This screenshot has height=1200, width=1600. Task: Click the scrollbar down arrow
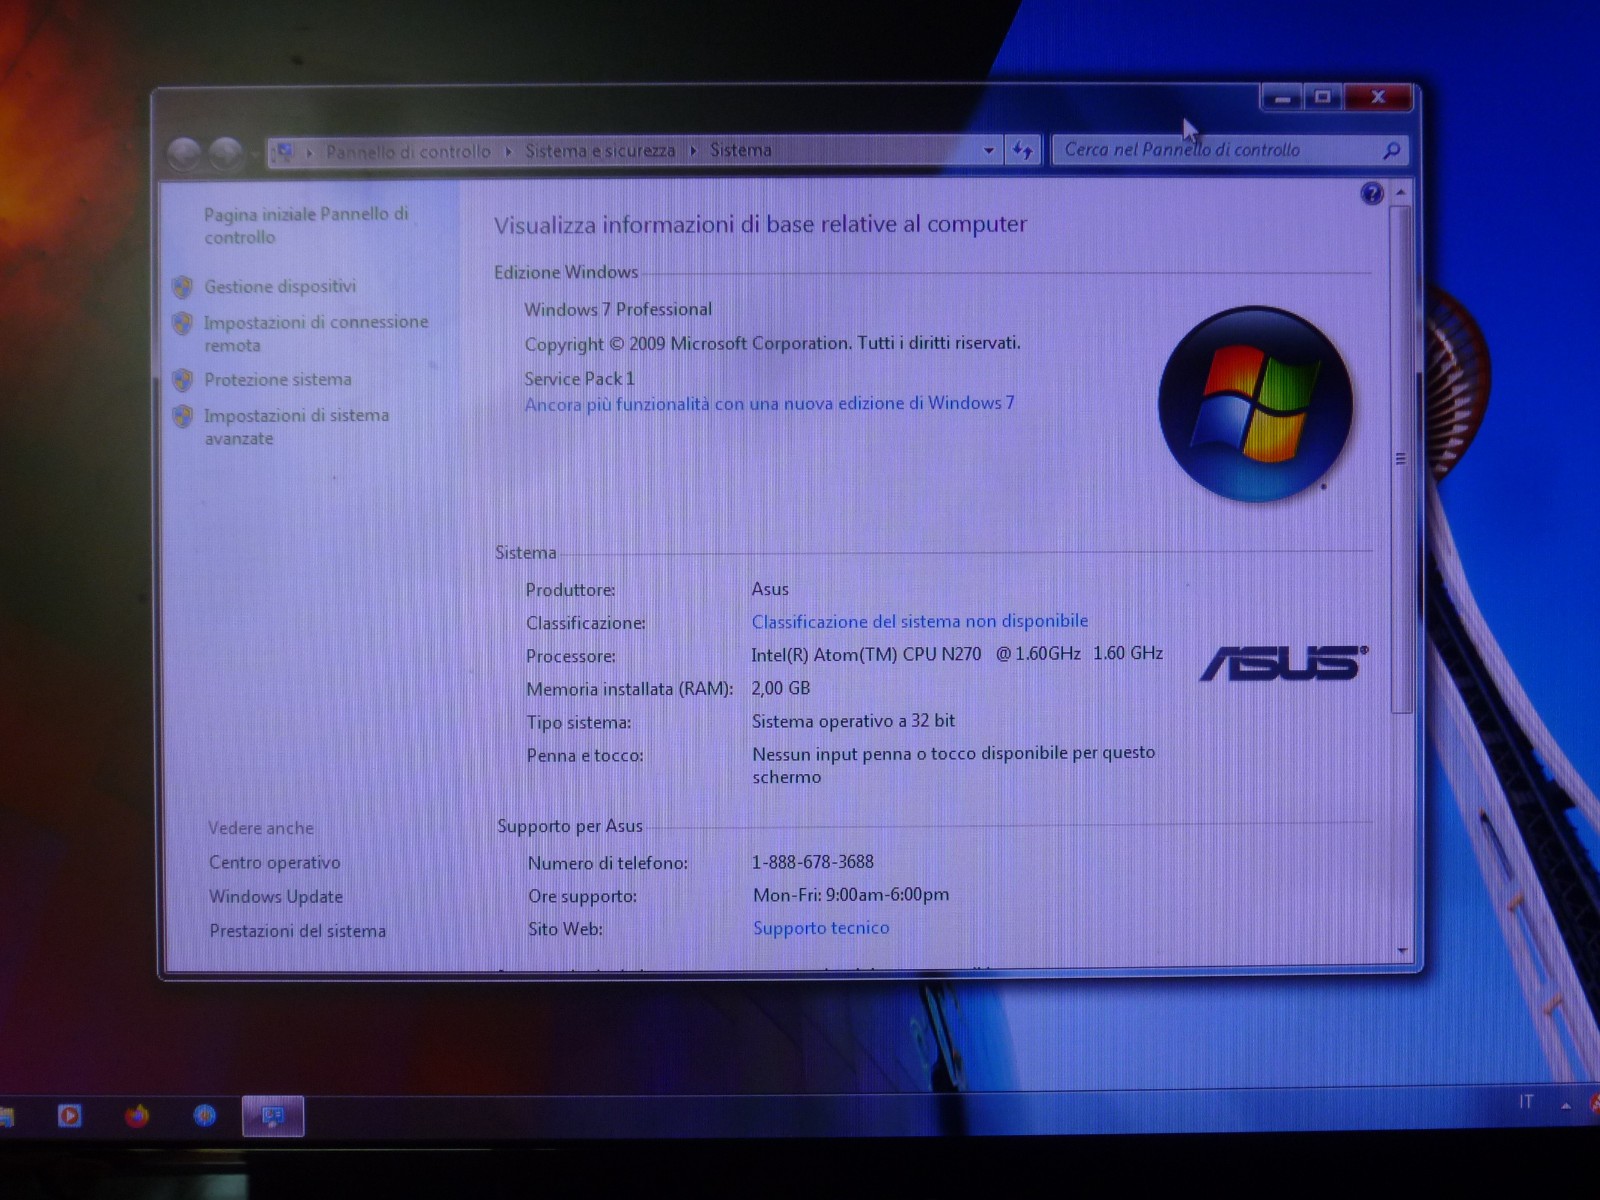1402,950
